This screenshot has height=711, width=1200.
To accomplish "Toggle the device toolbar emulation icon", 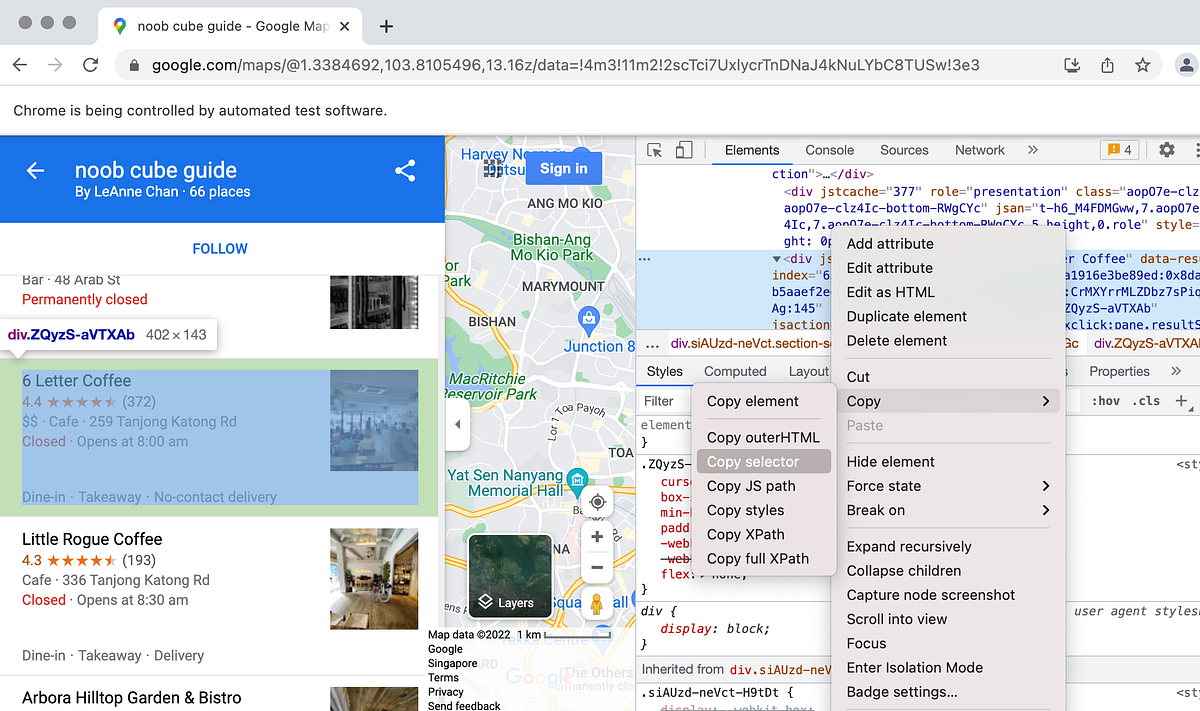I will click(684, 149).
